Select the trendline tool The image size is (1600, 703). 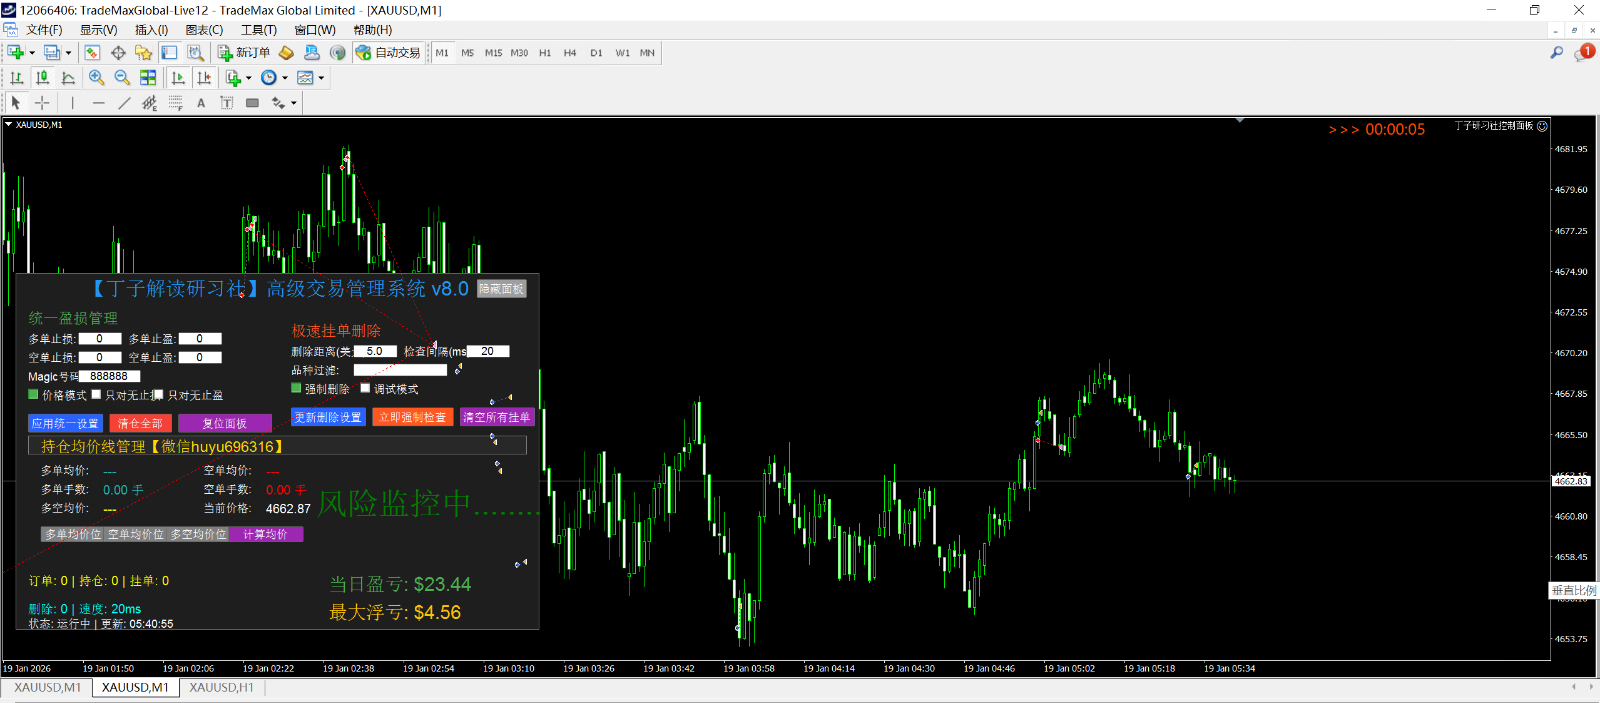coord(124,102)
